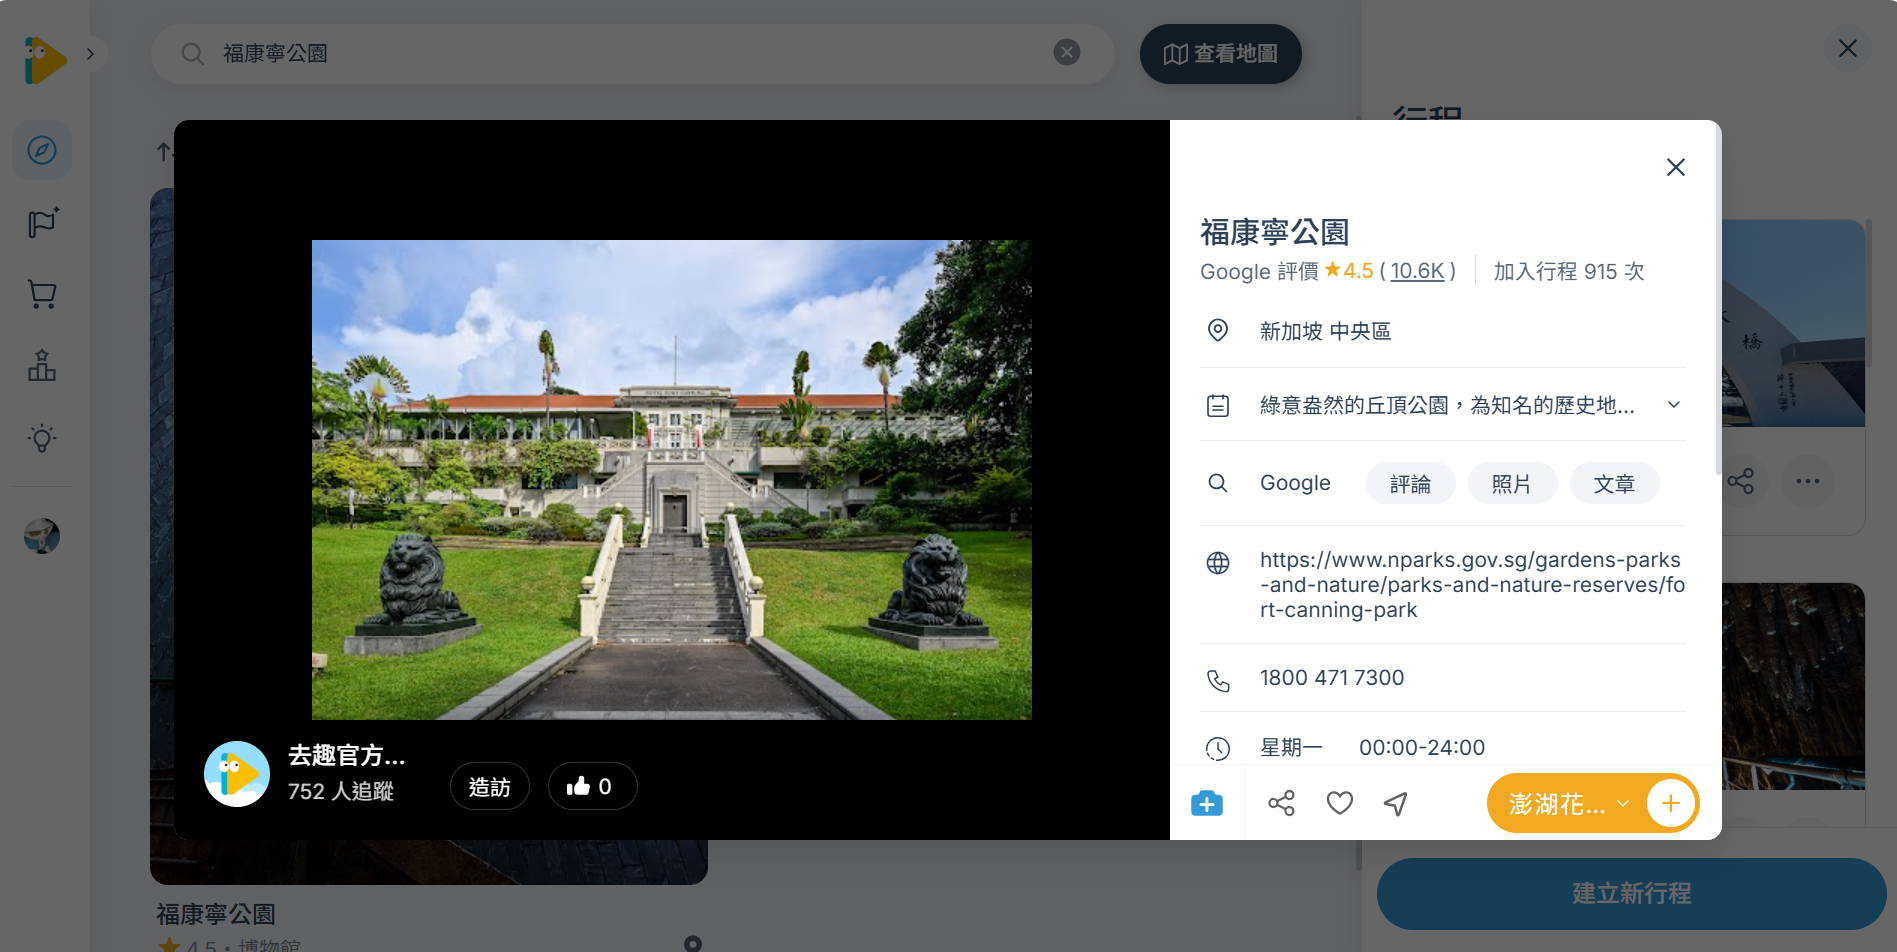This screenshot has width=1897, height=952.
Task: Open the trip flag icon in sidebar
Action: click(x=42, y=223)
